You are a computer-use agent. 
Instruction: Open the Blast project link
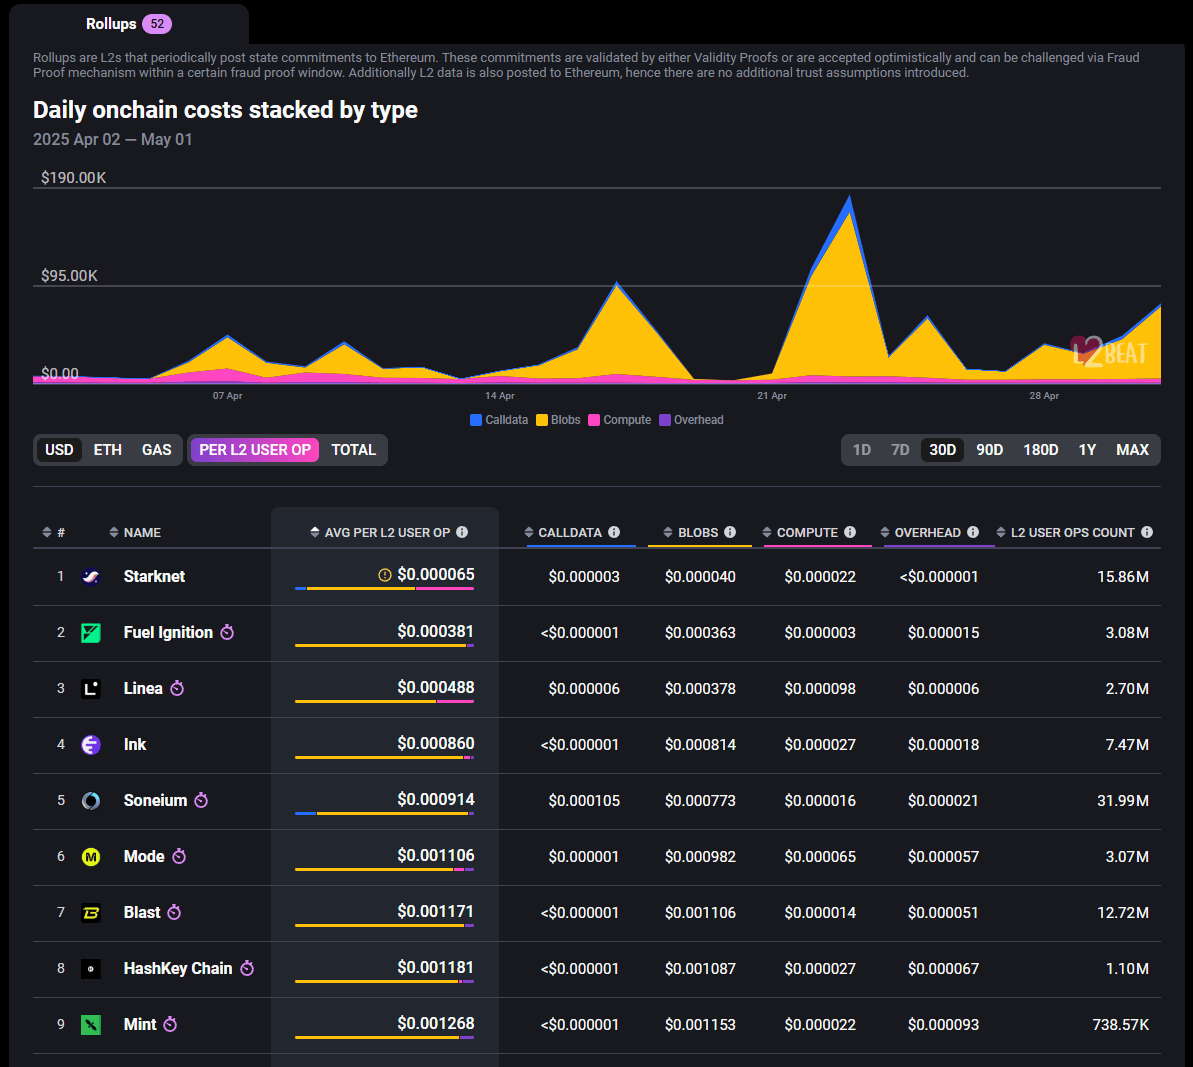click(142, 913)
